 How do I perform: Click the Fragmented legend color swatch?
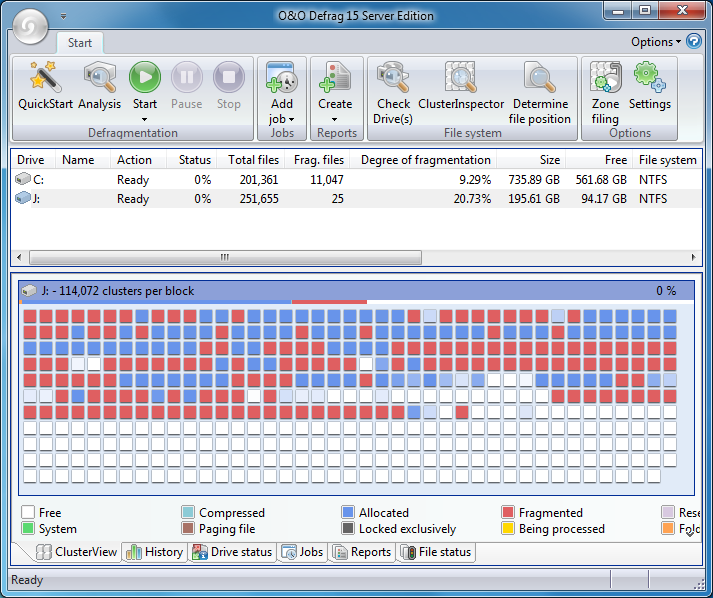pos(508,512)
